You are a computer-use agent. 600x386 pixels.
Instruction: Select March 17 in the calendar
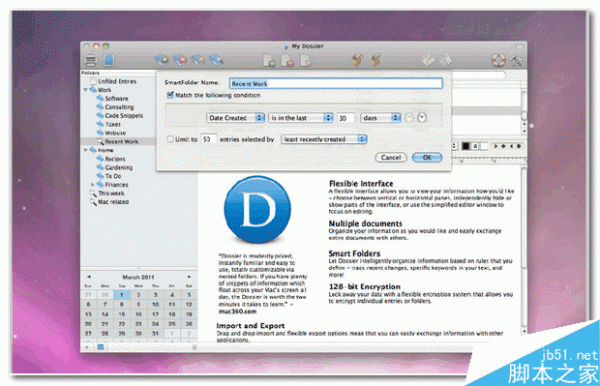[x=155, y=314]
